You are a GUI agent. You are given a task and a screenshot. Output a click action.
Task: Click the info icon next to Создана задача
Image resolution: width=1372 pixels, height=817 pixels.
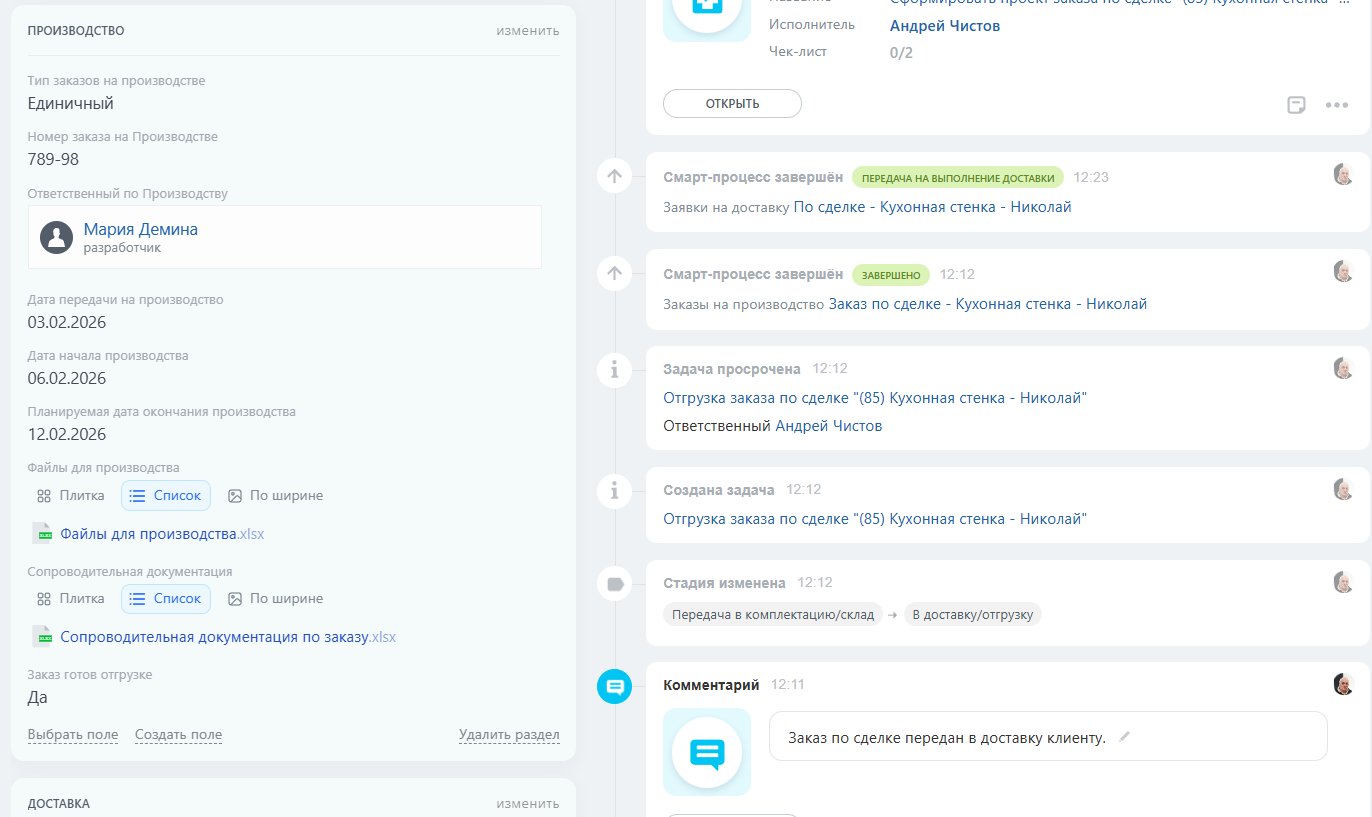click(x=614, y=491)
